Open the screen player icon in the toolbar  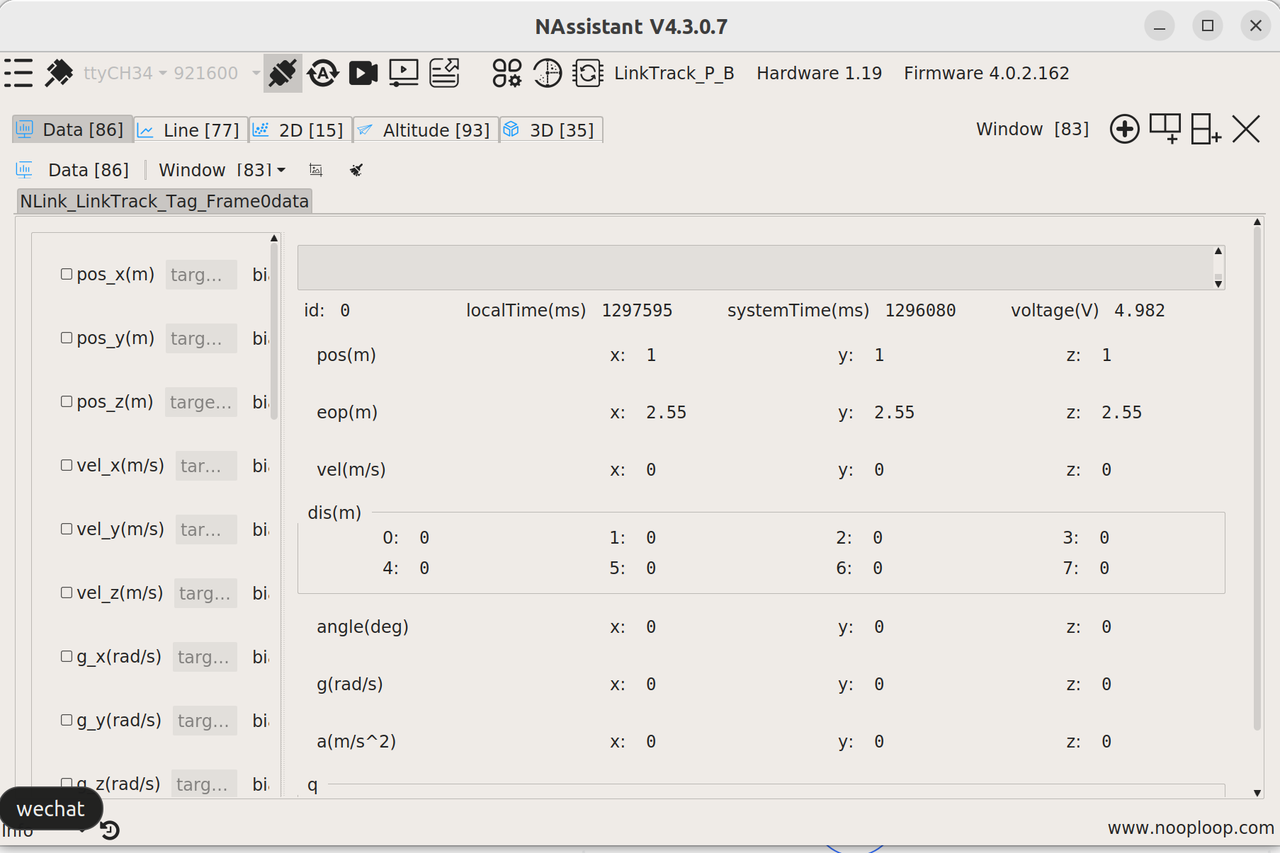[x=403, y=73]
